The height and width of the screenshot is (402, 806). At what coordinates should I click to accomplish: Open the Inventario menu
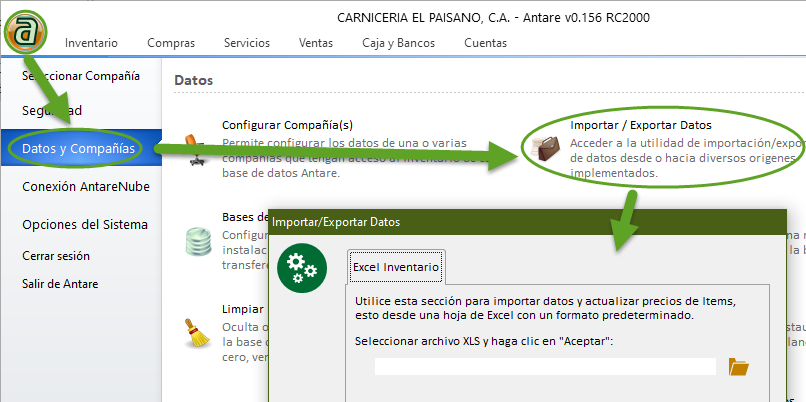91,43
